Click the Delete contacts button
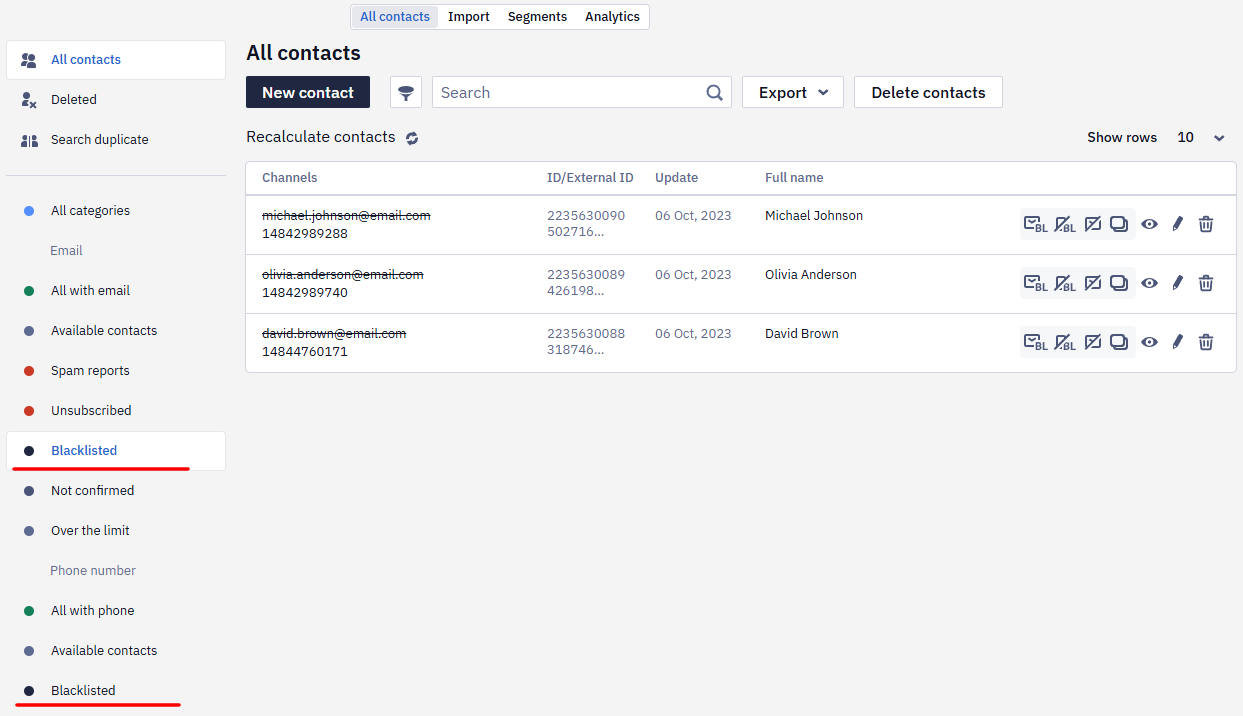1243x716 pixels. (928, 93)
